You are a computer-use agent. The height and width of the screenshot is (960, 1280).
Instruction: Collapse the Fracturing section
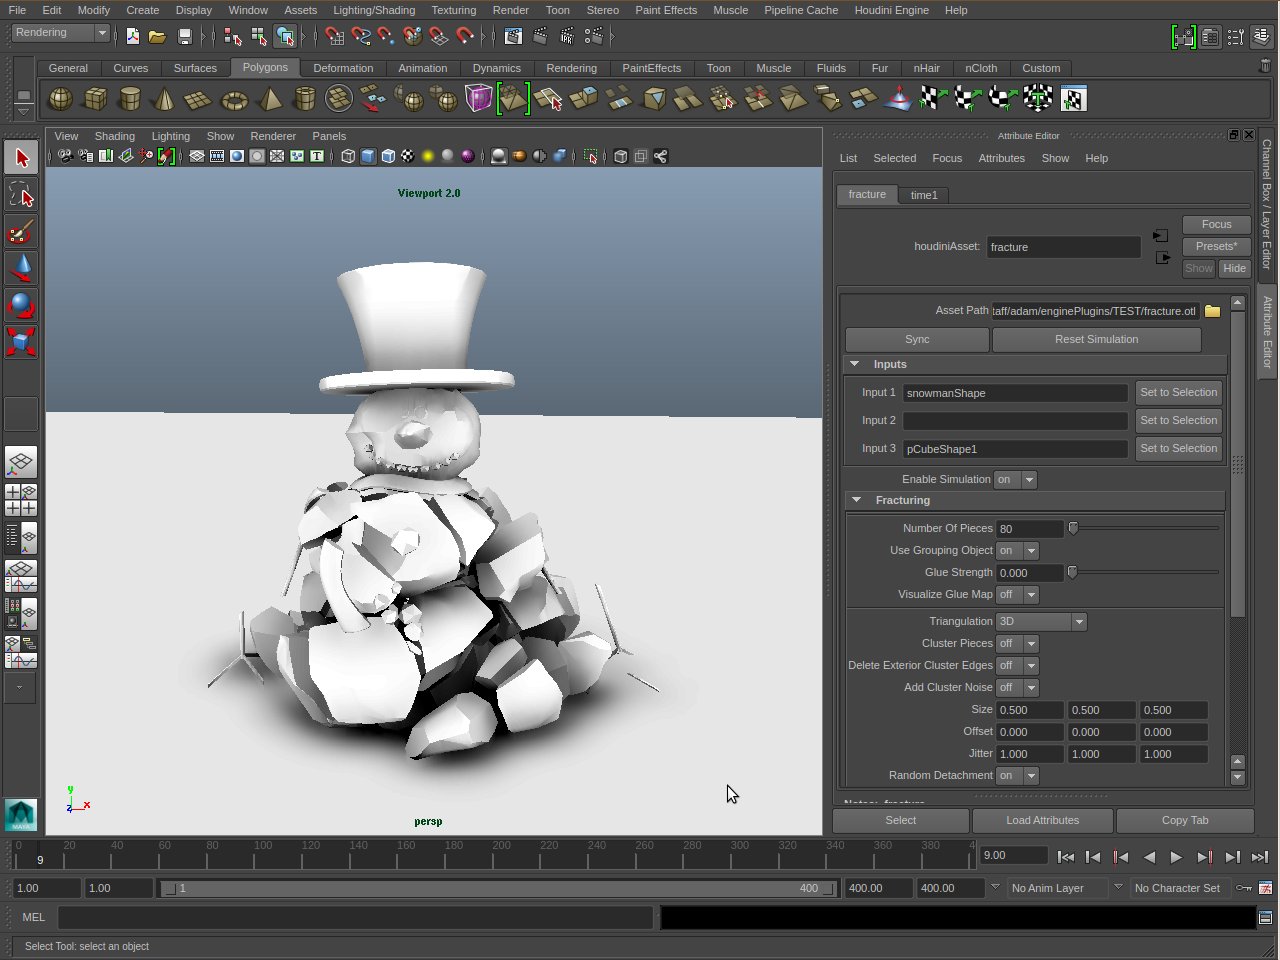point(856,500)
